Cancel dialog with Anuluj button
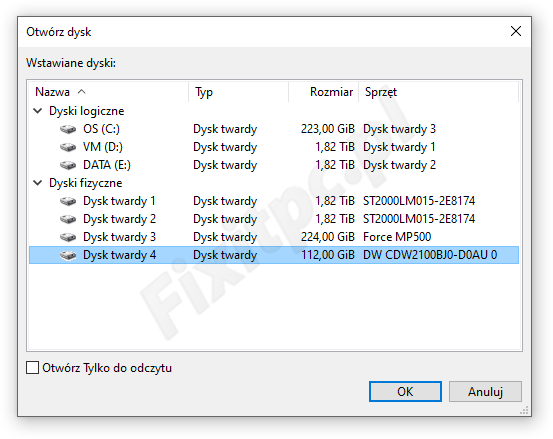Image resolution: width=553 pixels, height=439 pixels. pos(485,391)
